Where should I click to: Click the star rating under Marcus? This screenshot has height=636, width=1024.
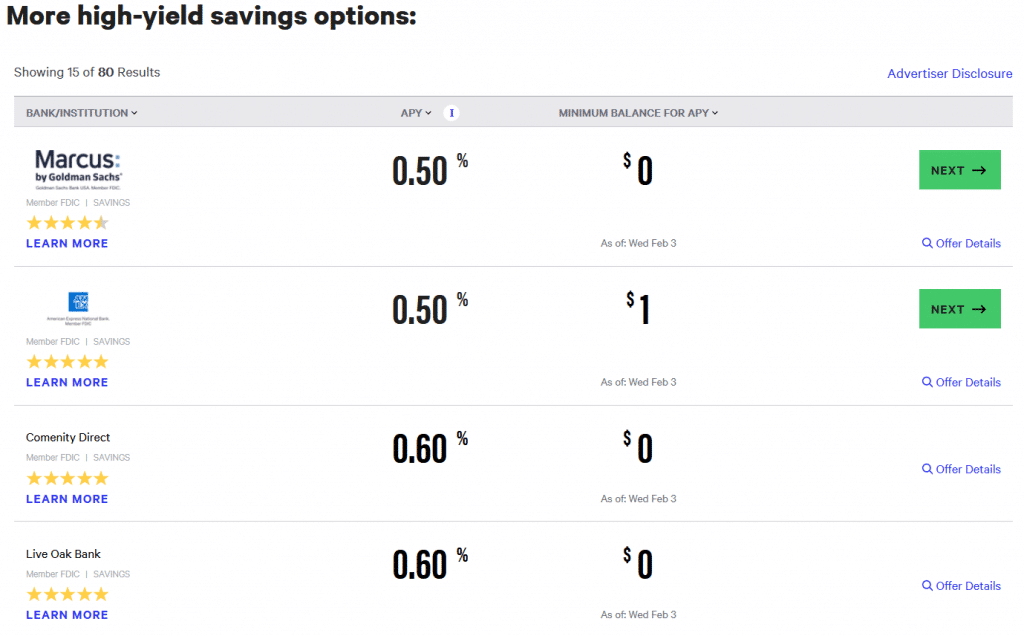(67, 222)
